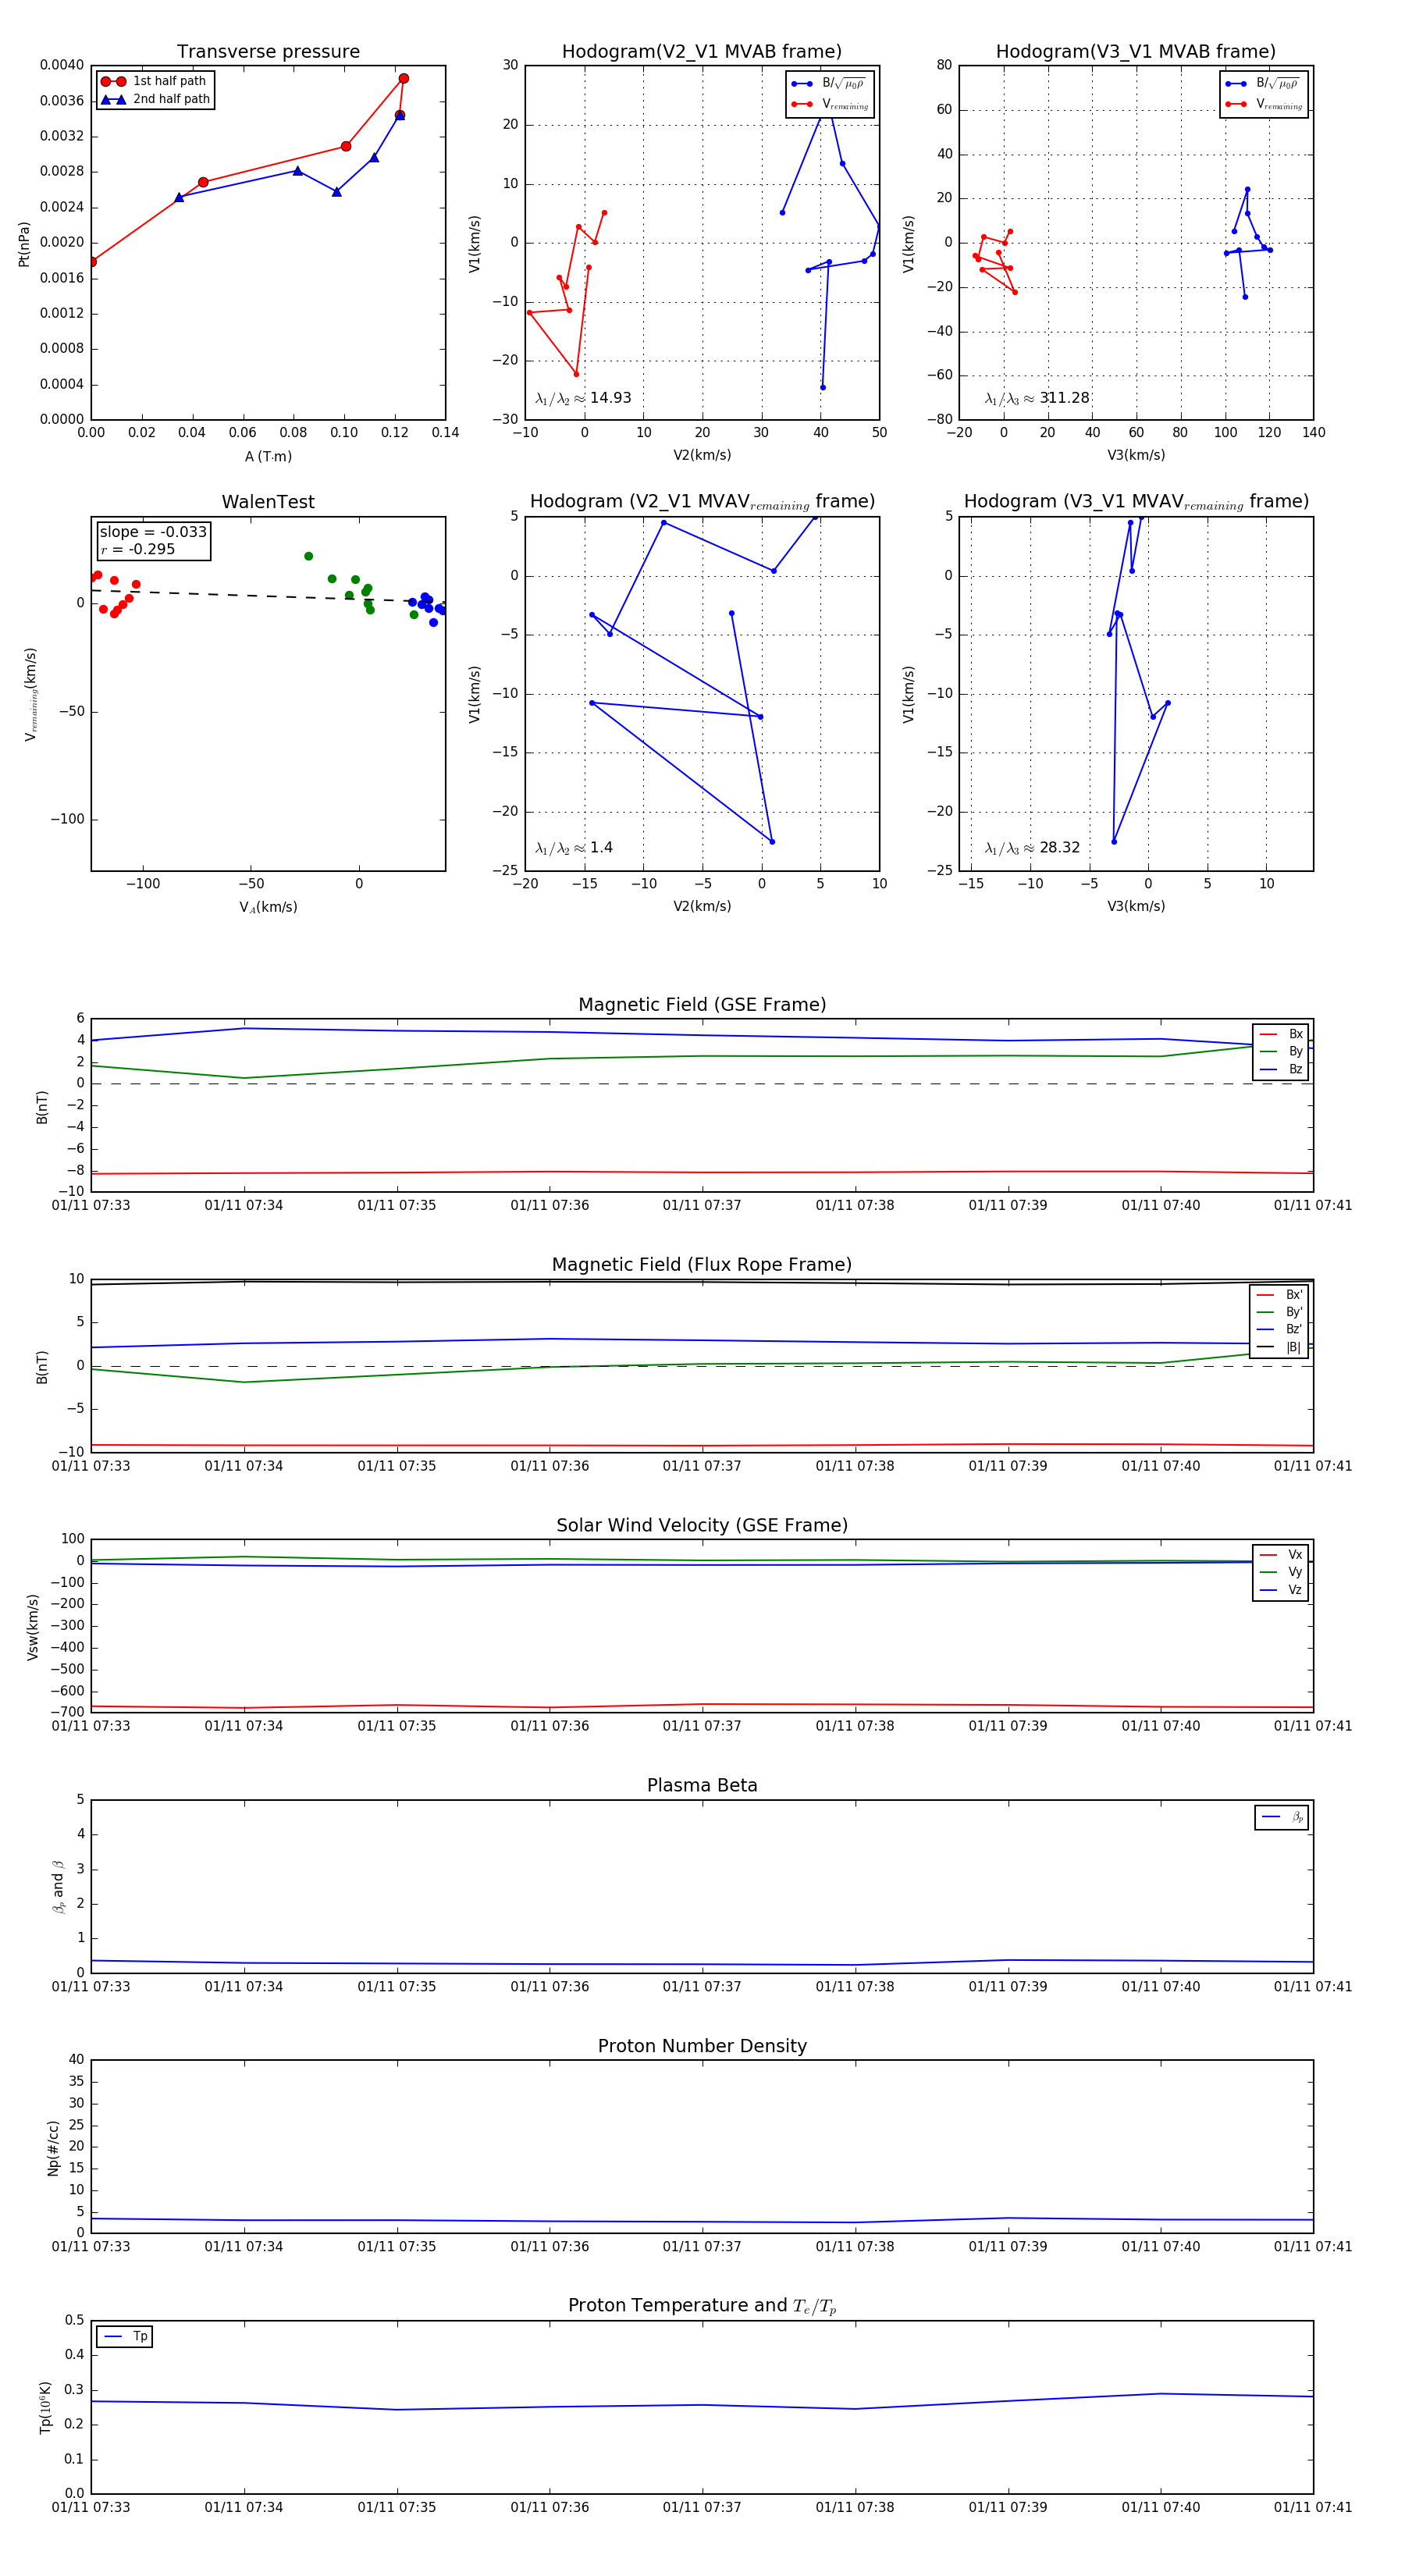Viewport: 1405px width, 2576px height.
Task: Select the 'Vx' legend entry
Action: coord(1281,1554)
